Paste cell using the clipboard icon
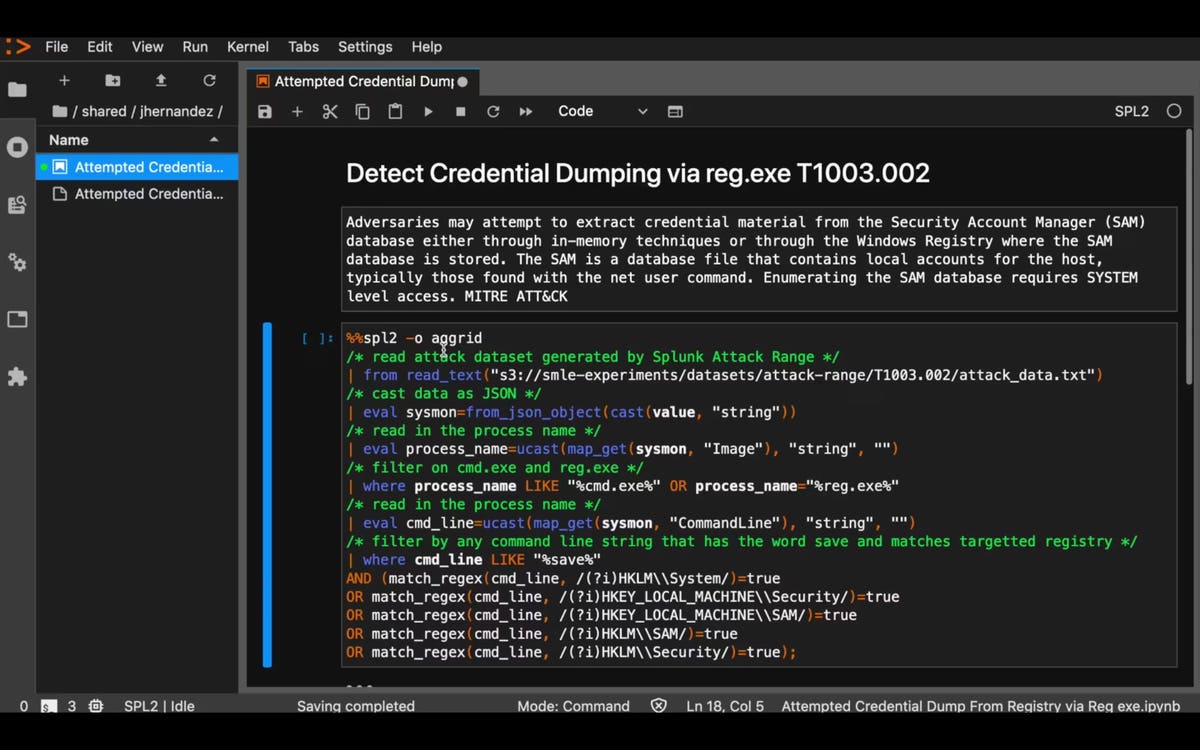The image size is (1200, 750). (395, 112)
